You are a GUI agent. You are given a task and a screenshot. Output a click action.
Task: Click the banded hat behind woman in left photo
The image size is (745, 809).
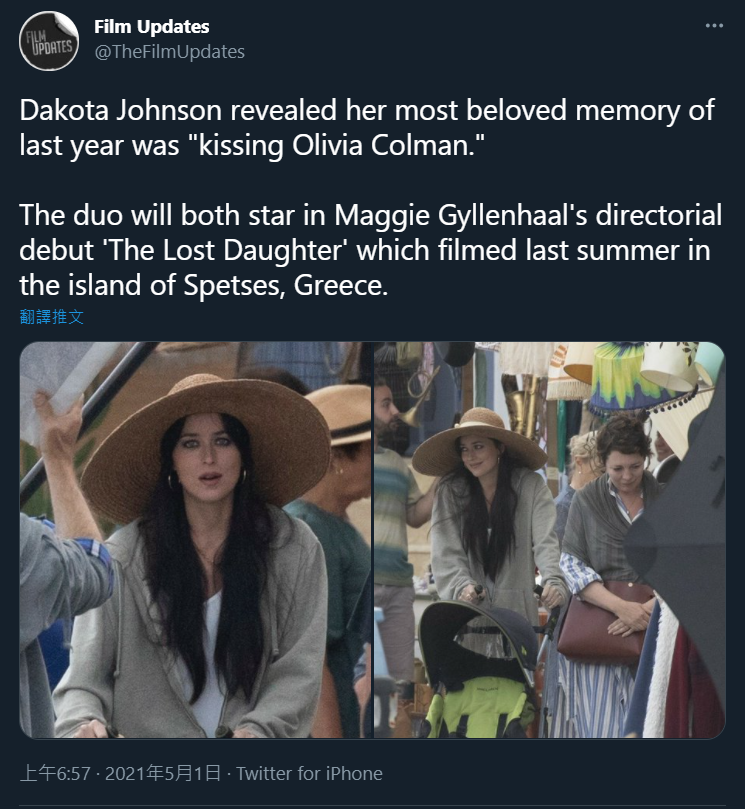[x=341, y=415]
